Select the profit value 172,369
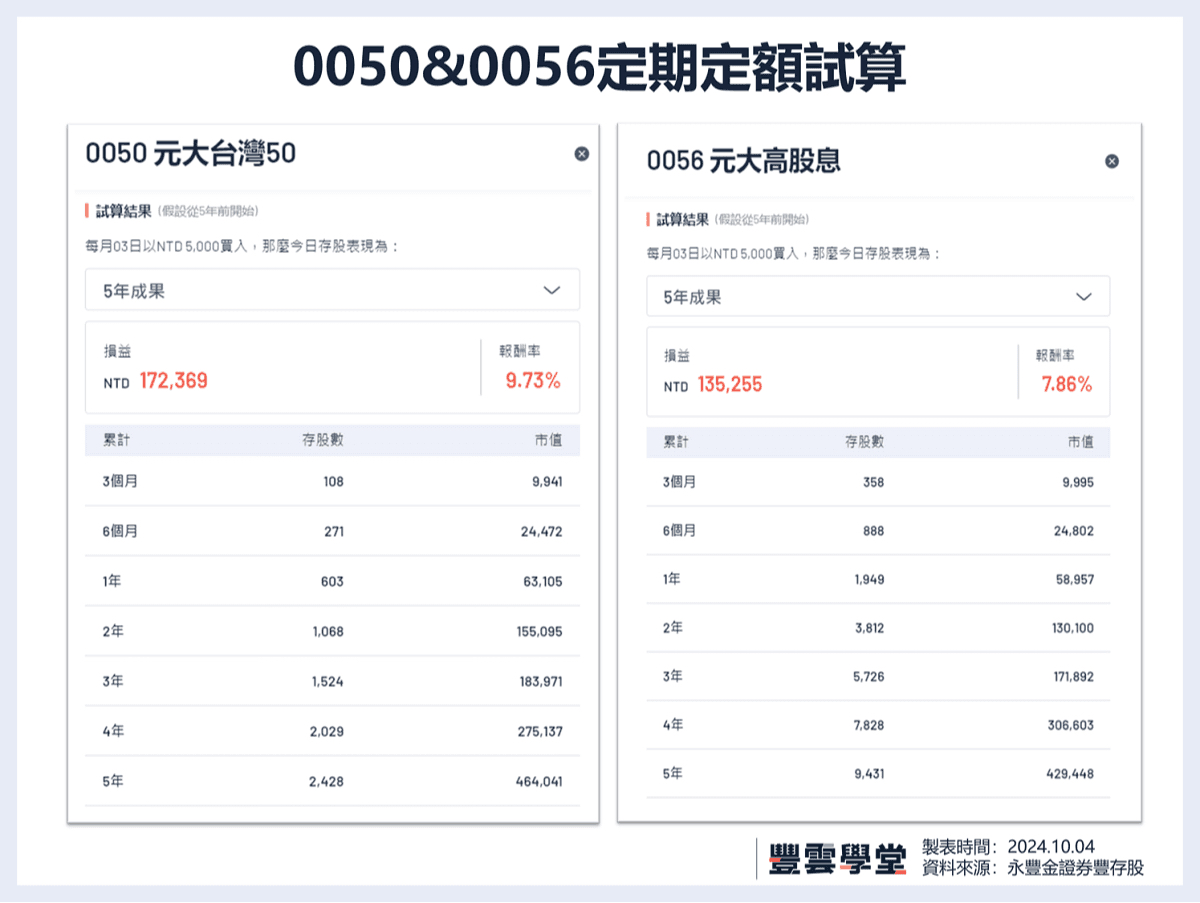This screenshot has width=1200, height=903. (174, 381)
